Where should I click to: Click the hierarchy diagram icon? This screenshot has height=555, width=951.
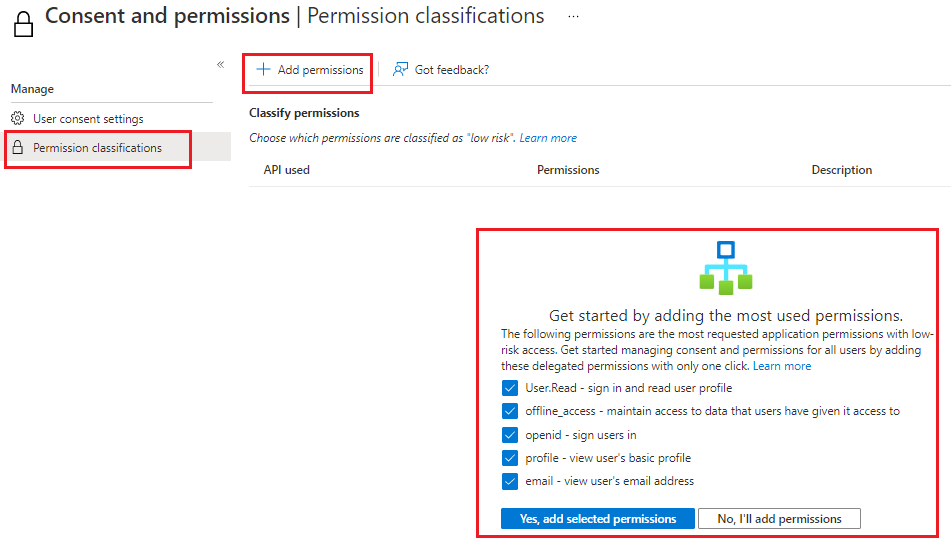click(726, 267)
